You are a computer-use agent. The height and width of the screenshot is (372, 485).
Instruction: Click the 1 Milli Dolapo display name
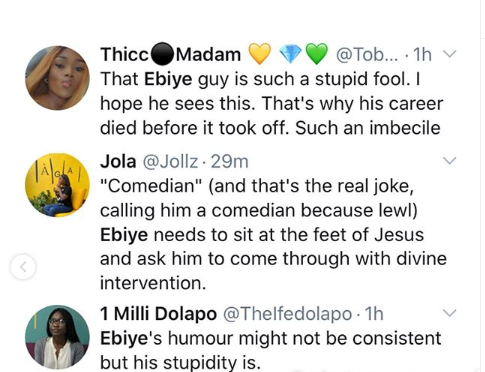(x=159, y=314)
